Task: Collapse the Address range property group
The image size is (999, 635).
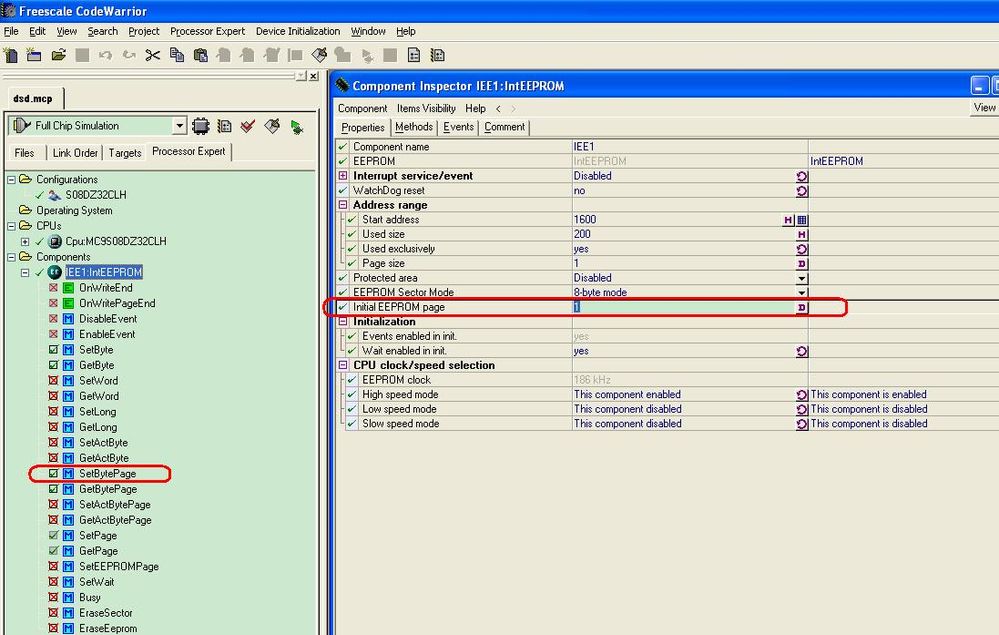Action: pos(343,205)
